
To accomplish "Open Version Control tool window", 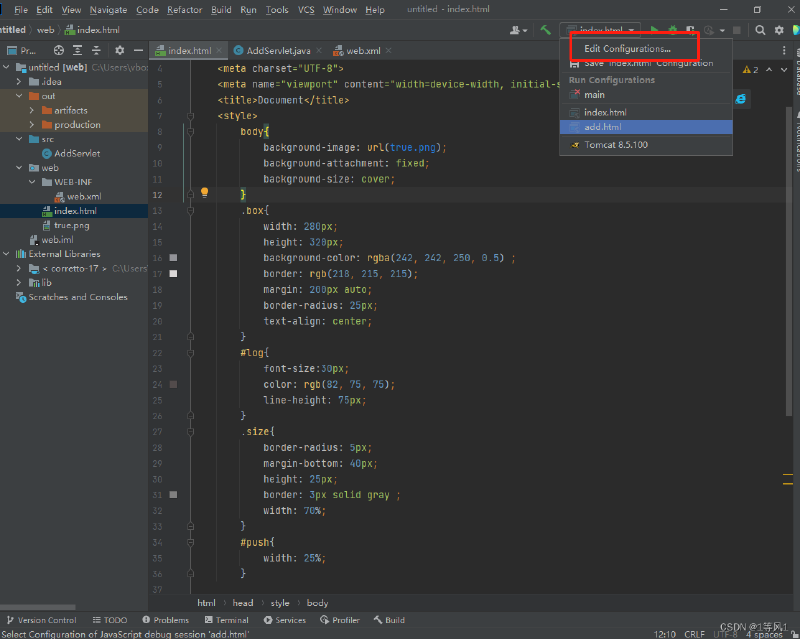I will coord(41,620).
